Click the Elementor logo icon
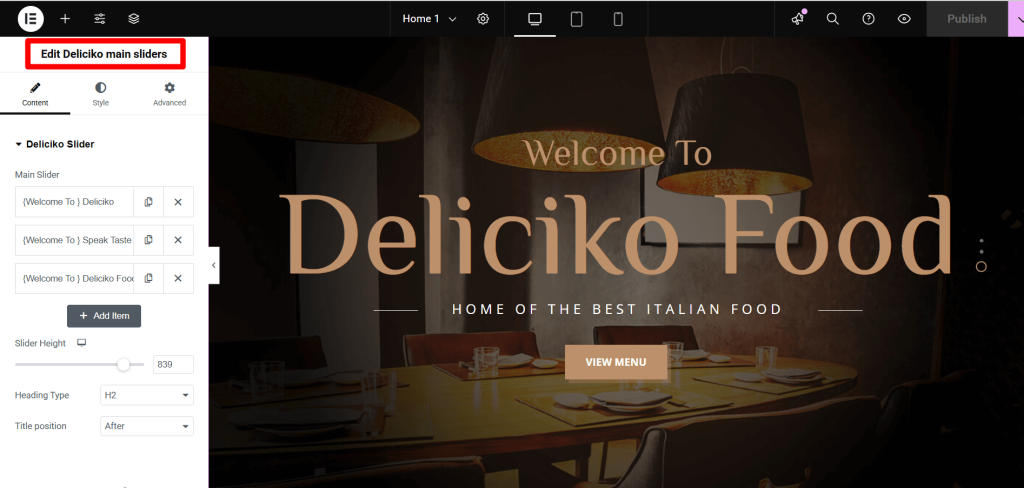The width and height of the screenshot is (1024, 488). [x=30, y=18]
